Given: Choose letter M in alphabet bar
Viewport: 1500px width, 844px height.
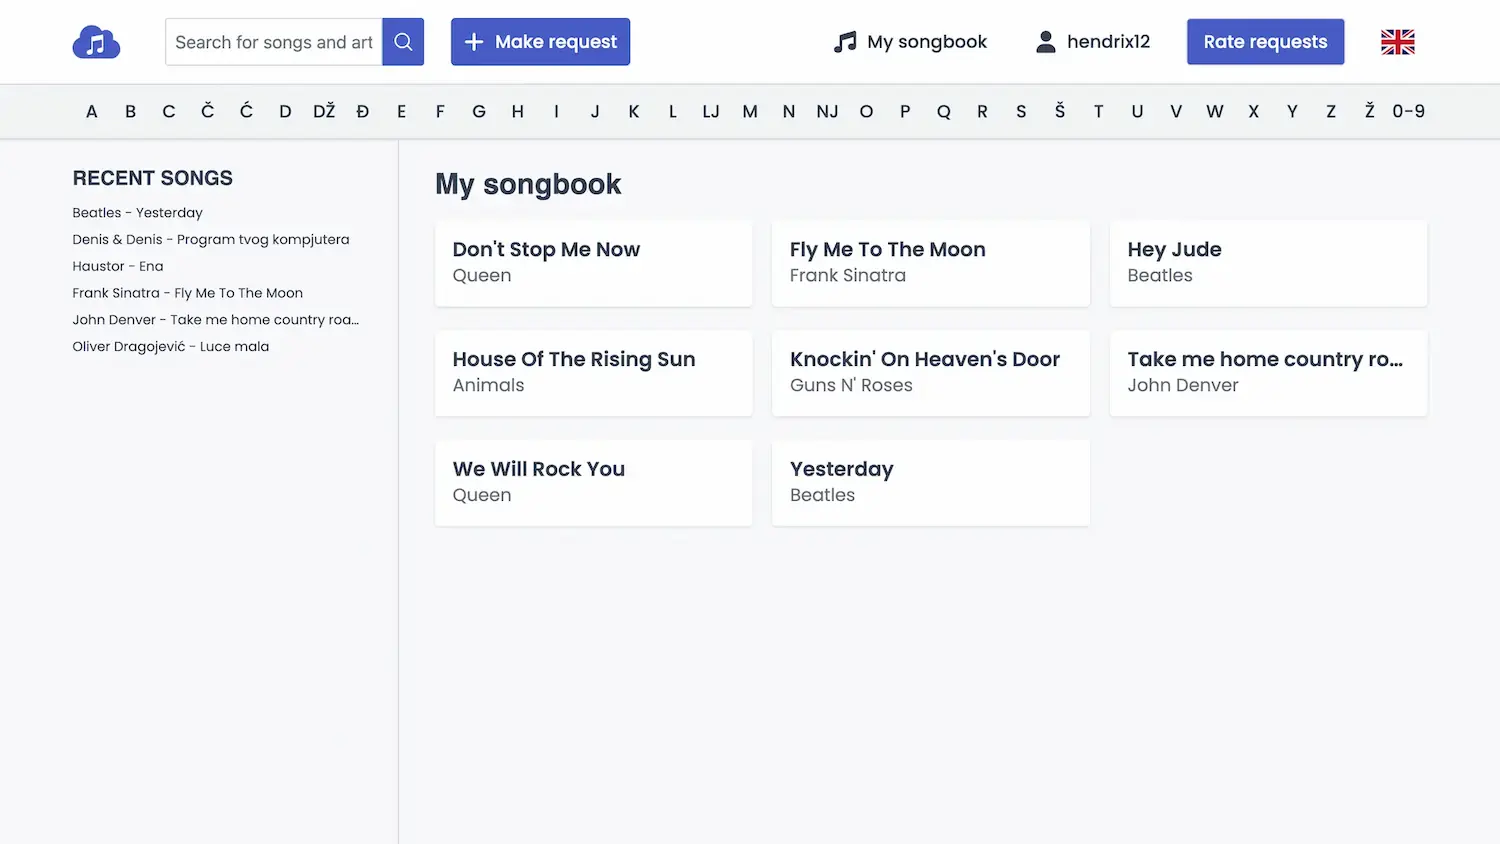Looking at the screenshot, I should pos(750,112).
